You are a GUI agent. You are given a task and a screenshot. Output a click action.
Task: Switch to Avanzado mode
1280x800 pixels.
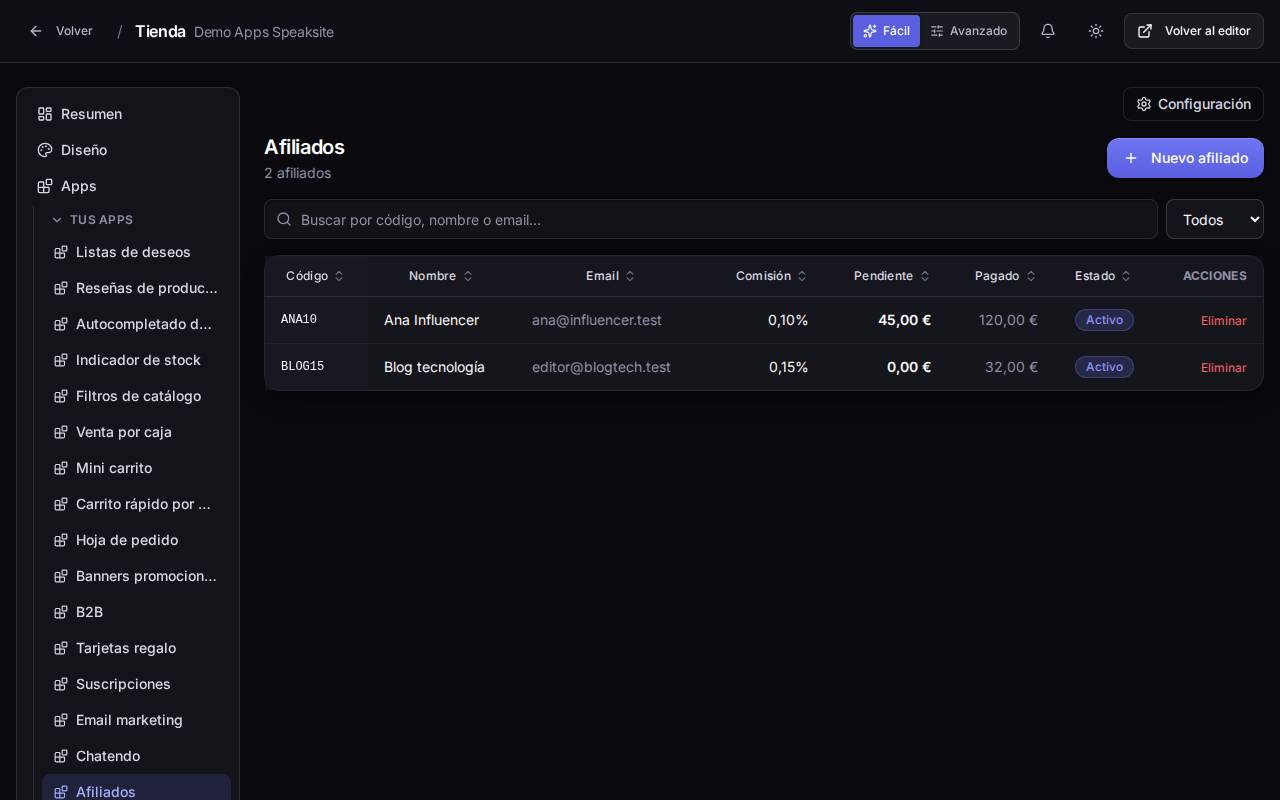coord(969,31)
